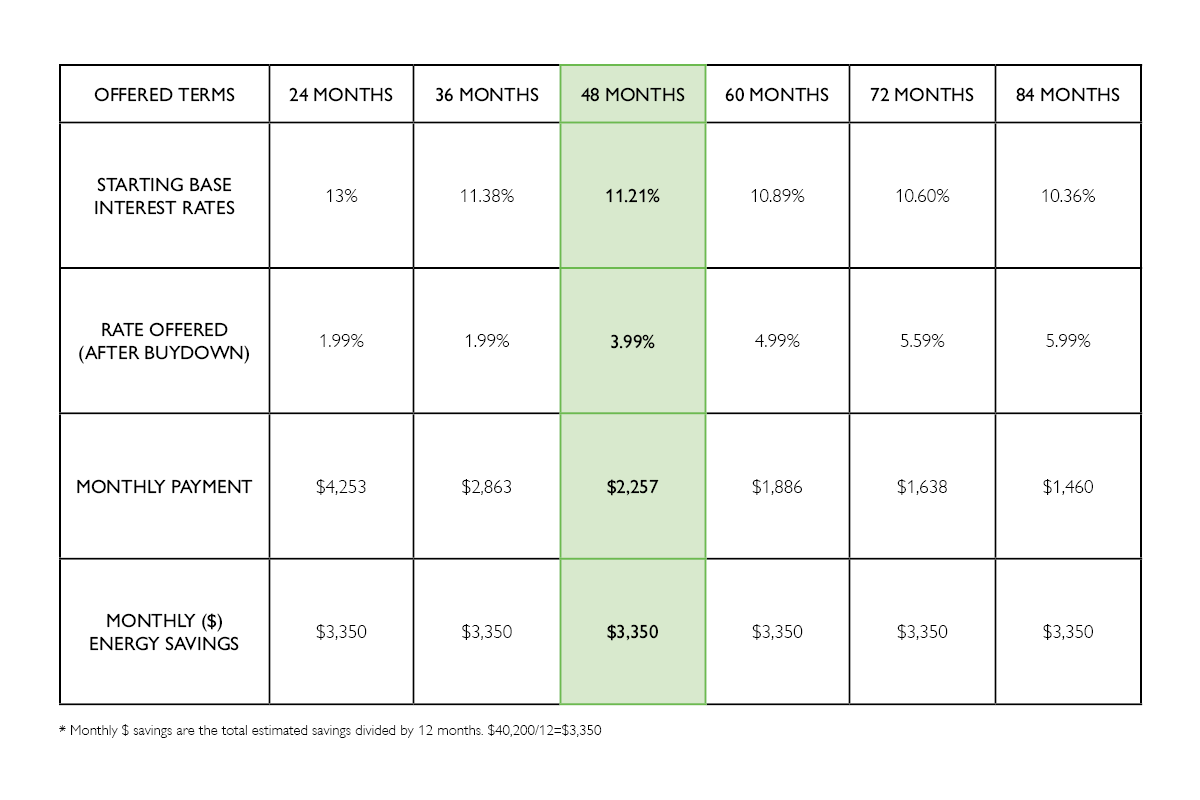Select the 24 MONTHS column header
The height and width of the screenshot is (800, 1200).
[341, 95]
